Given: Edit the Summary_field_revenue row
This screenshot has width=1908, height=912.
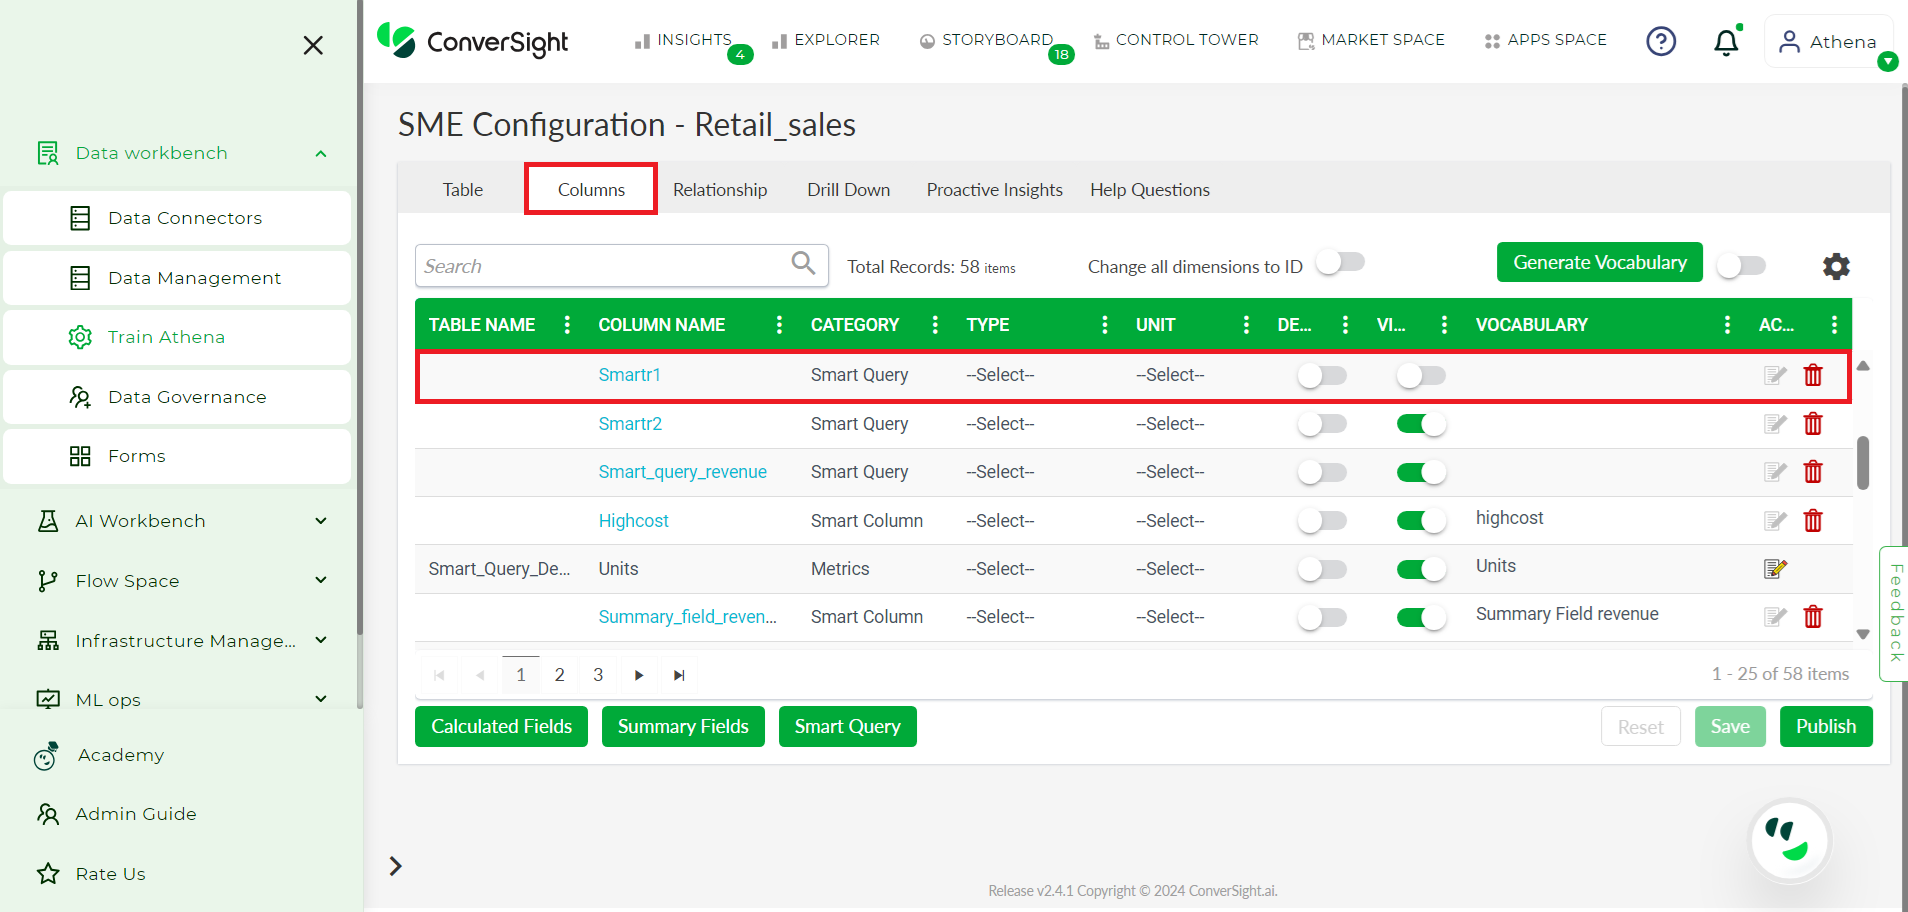Looking at the screenshot, I should (x=1775, y=617).
